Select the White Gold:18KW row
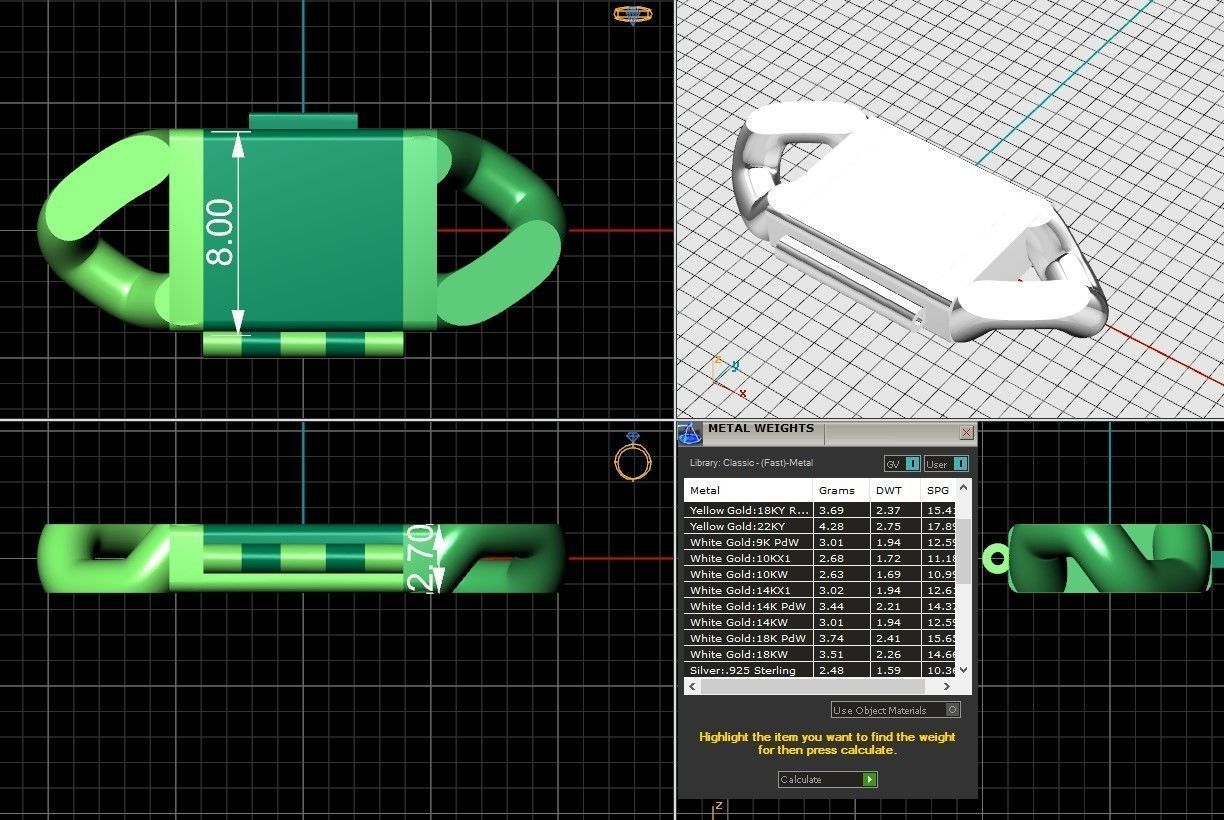1224x820 pixels. coord(820,654)
